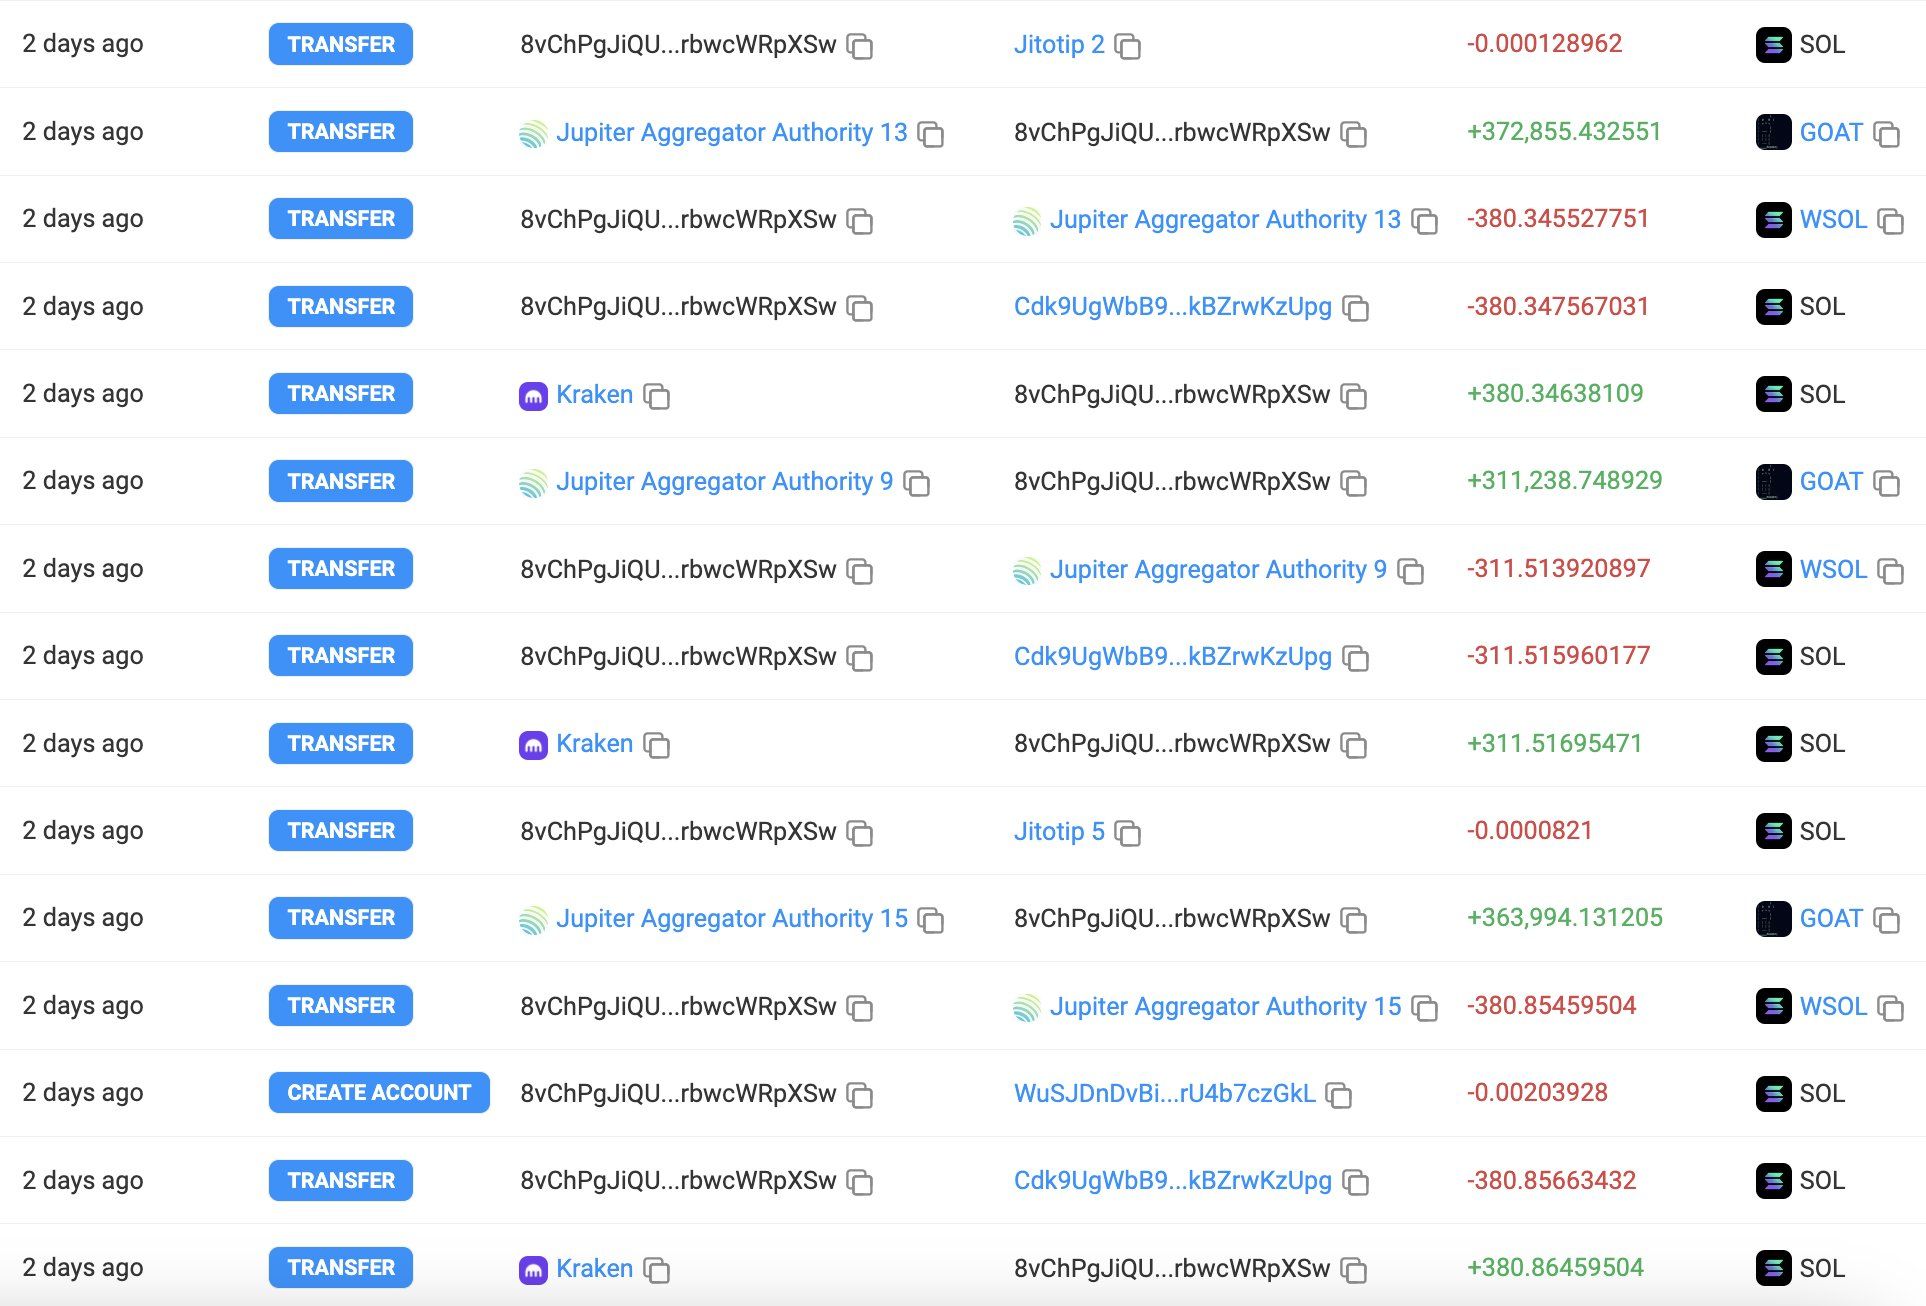Select the amount -0.0000821

pos(1529,830)
